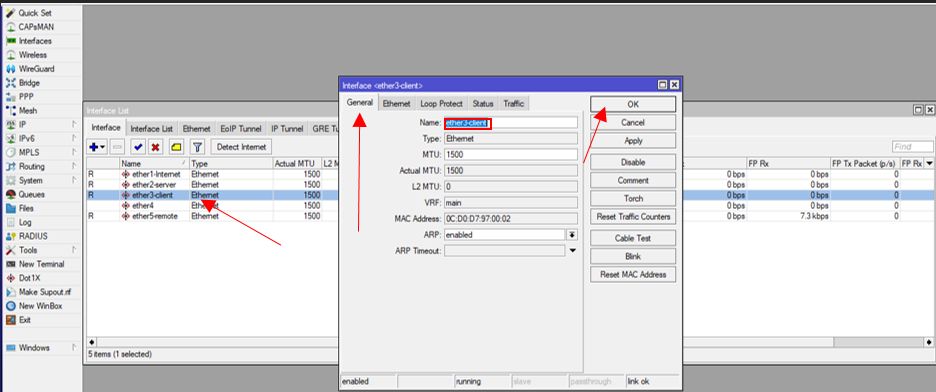Switch to Interface List tab

[152, 128]
